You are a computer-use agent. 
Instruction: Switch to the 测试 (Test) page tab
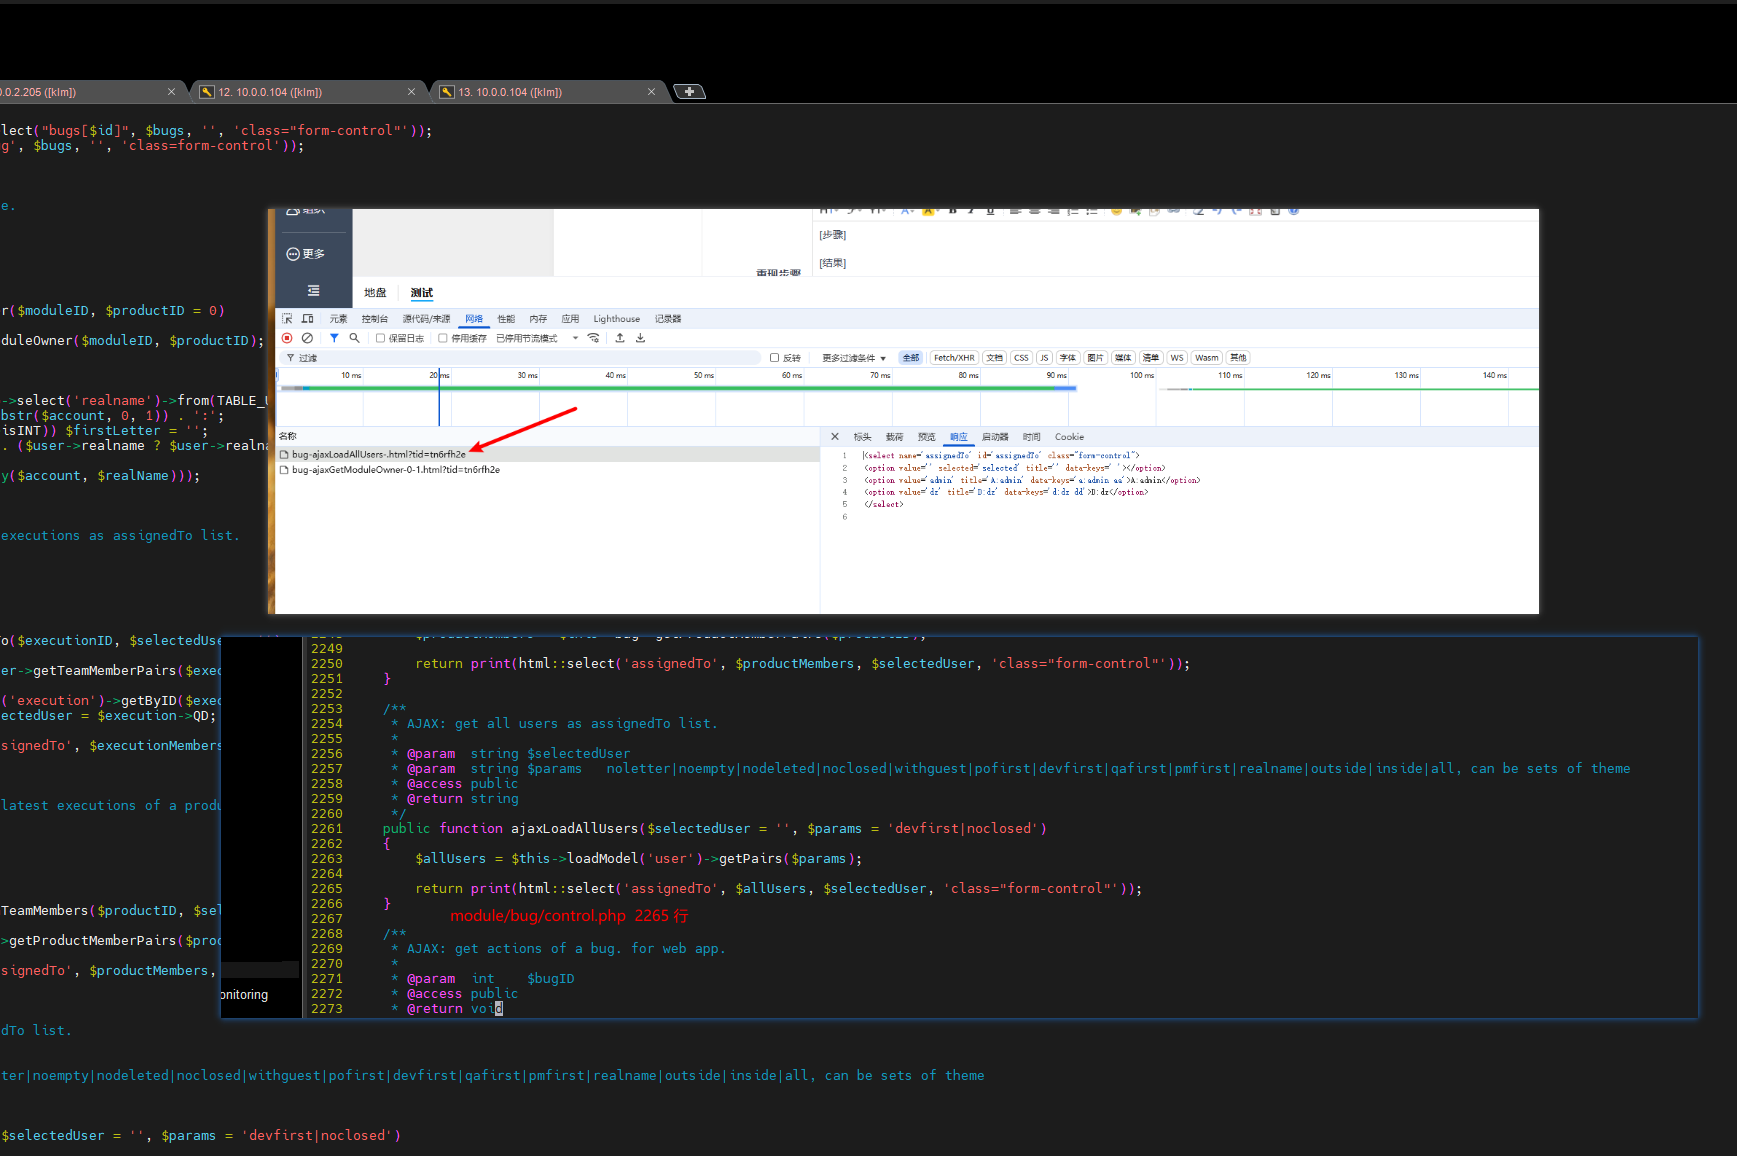tap(422, 293)
